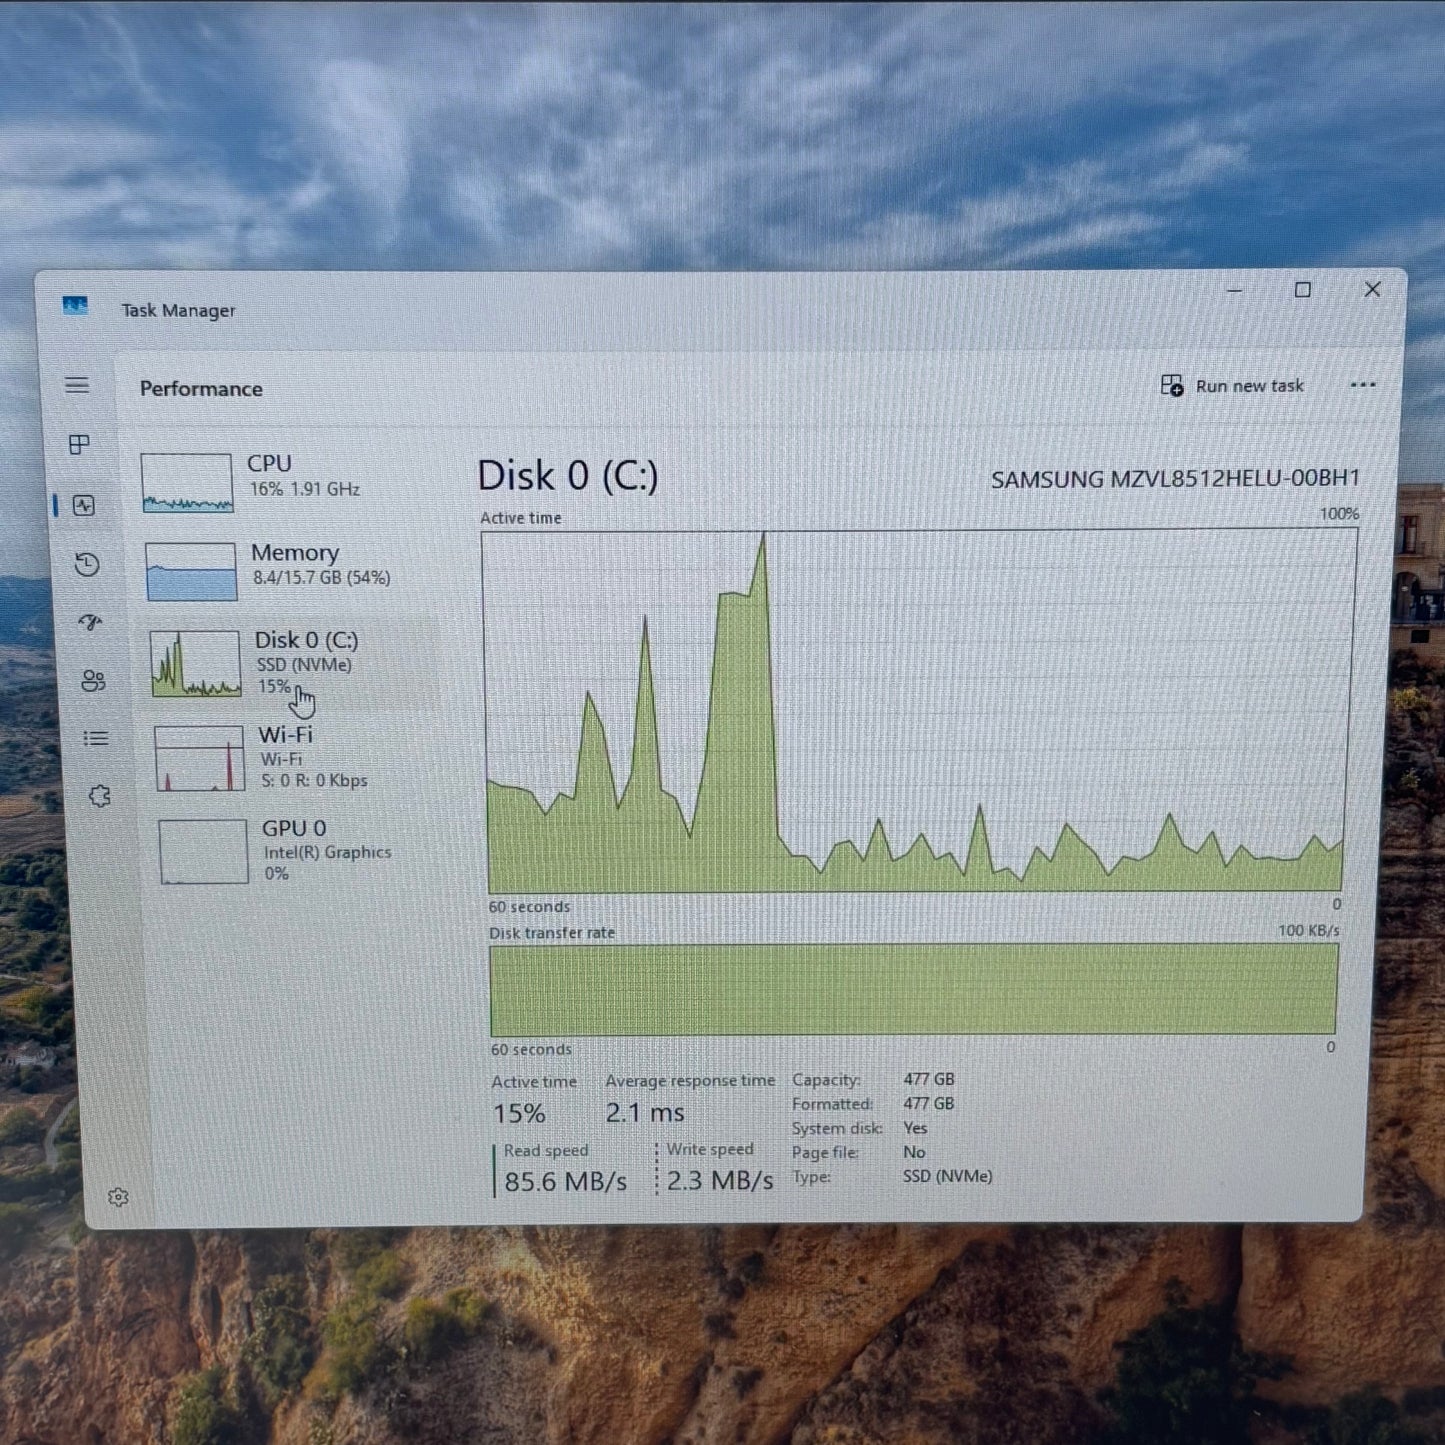Click the Disk transfer rate graph
Screen dimensions: 1445x1445
[913, 989]
